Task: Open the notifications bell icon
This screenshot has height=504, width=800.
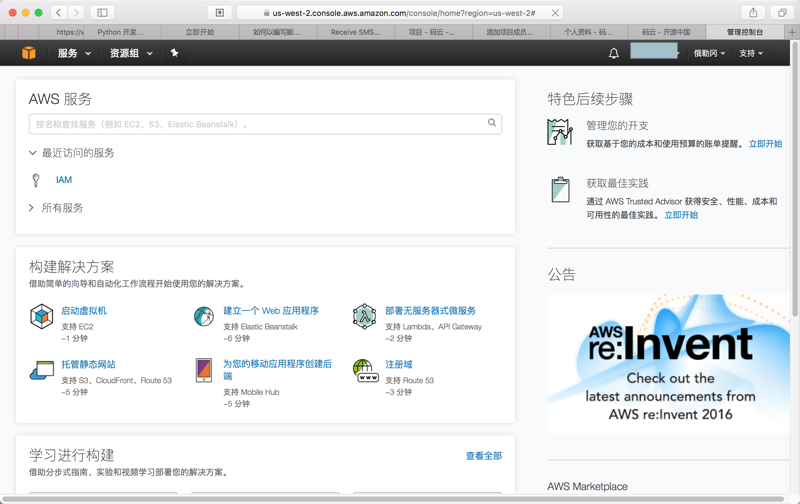Action: 614,53
